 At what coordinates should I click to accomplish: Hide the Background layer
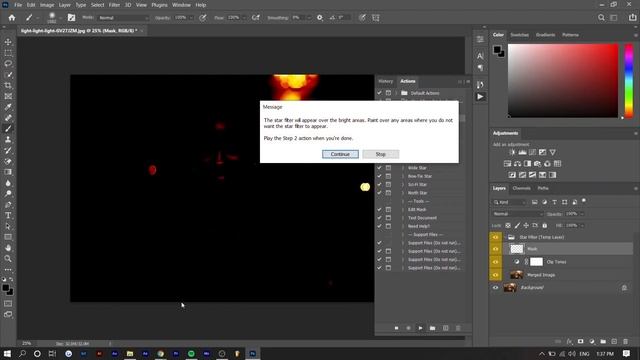click(x=496, y=287)
